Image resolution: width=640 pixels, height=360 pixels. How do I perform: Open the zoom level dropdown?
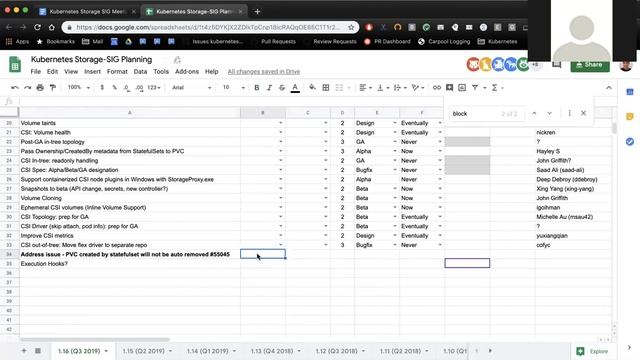78,87
